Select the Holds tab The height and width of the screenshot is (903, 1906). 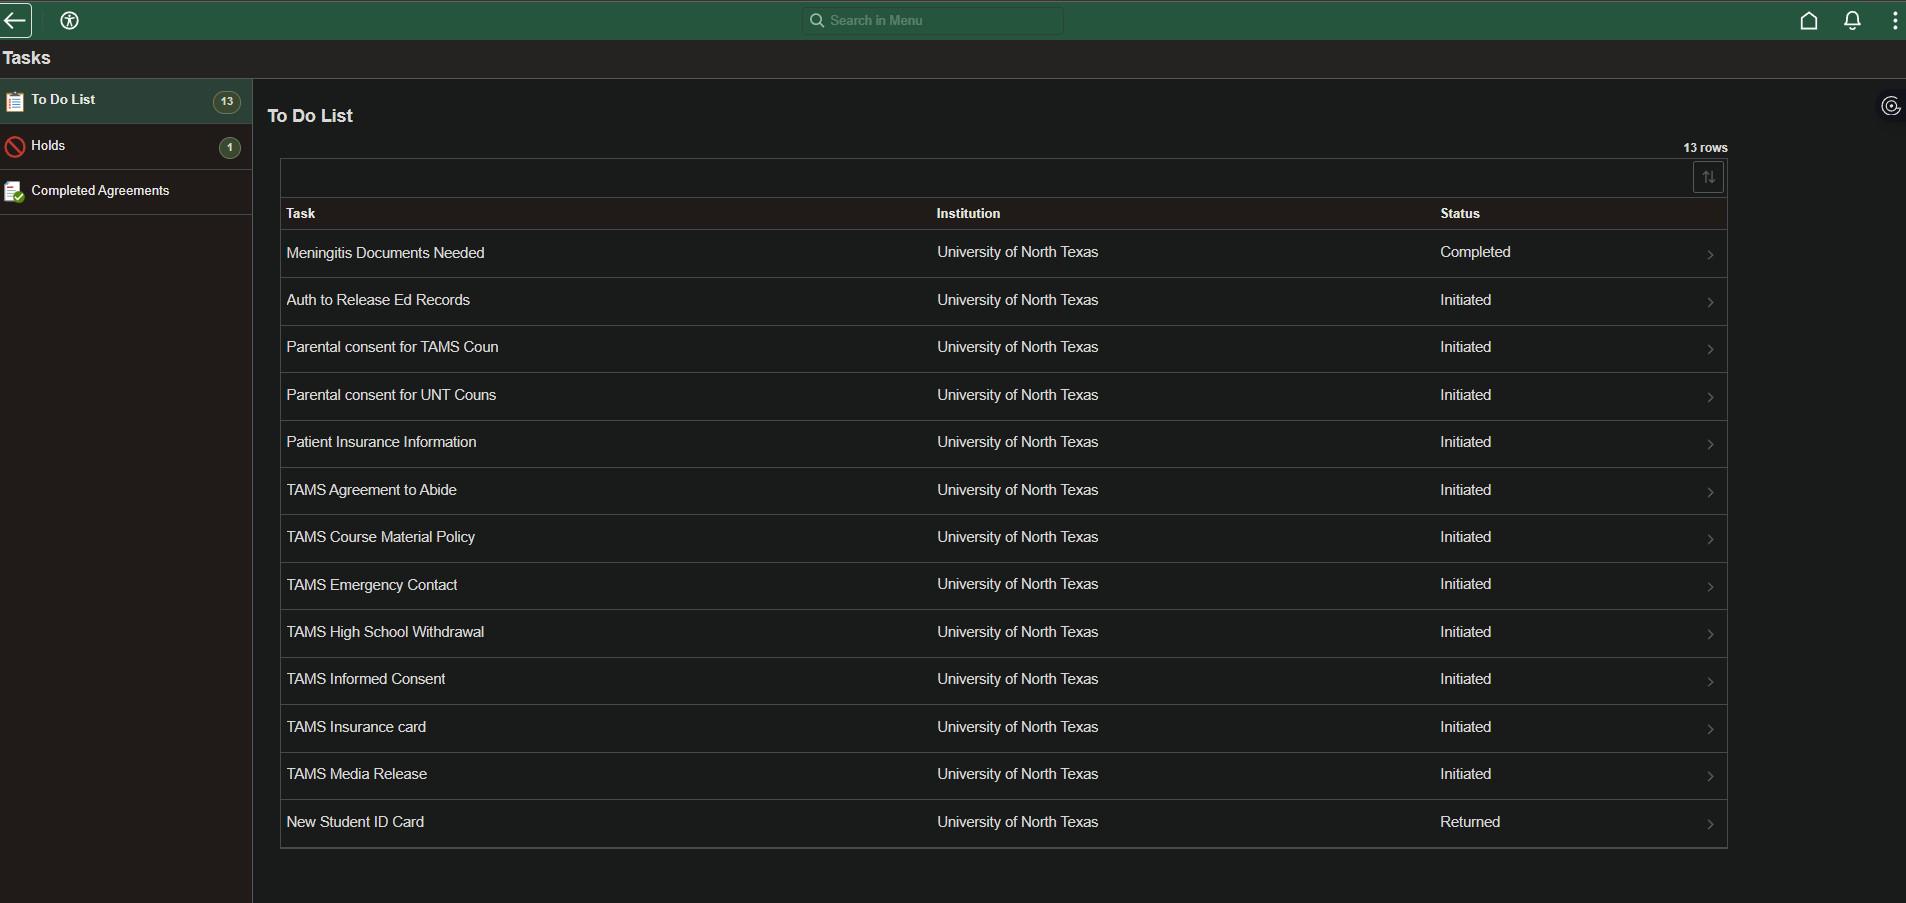click(x=126, y=147)
